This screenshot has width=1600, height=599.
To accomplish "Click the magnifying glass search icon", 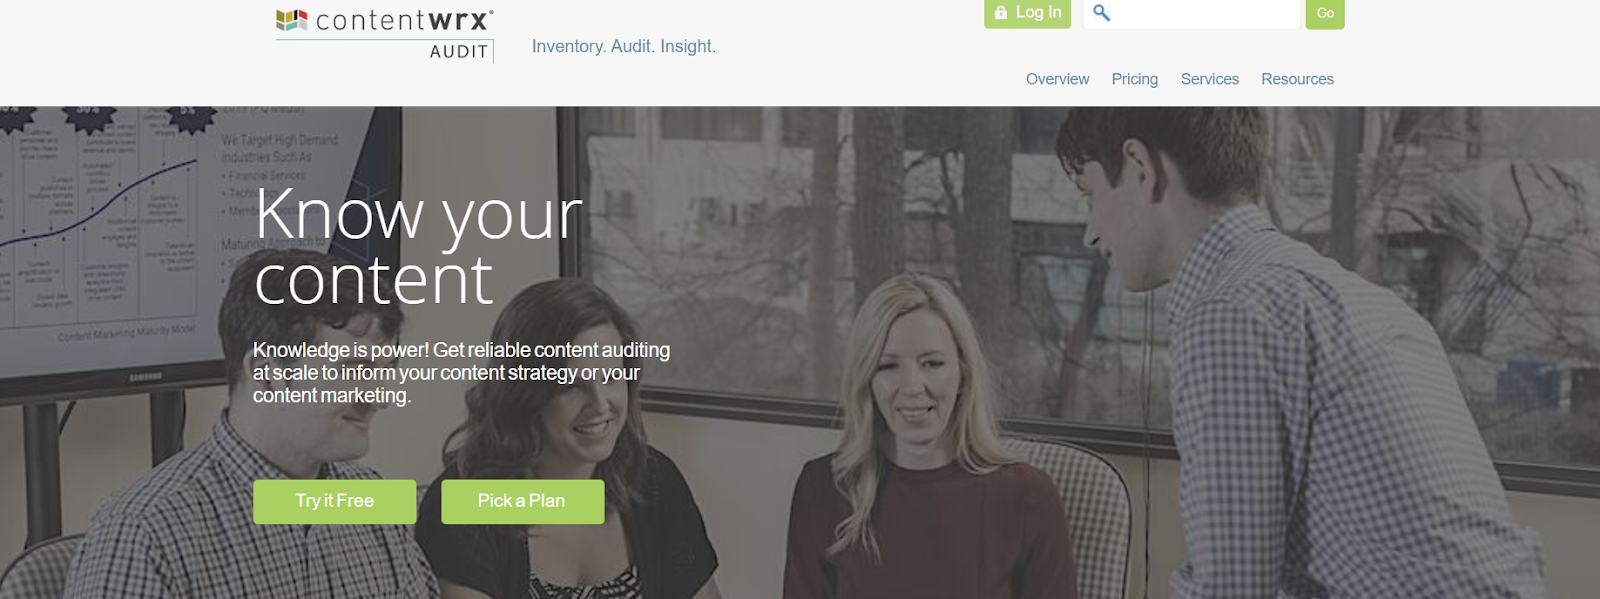I will coord(1101,13).
